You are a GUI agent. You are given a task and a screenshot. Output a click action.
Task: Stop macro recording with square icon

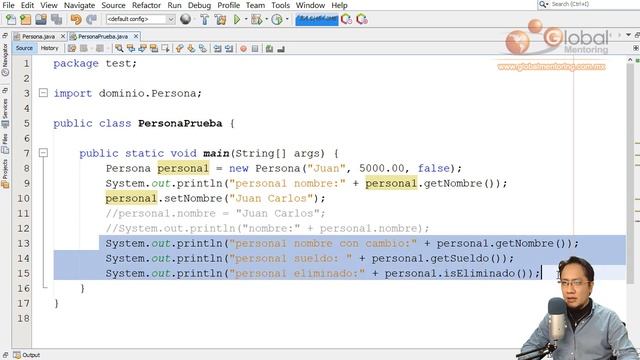point(255,49)
